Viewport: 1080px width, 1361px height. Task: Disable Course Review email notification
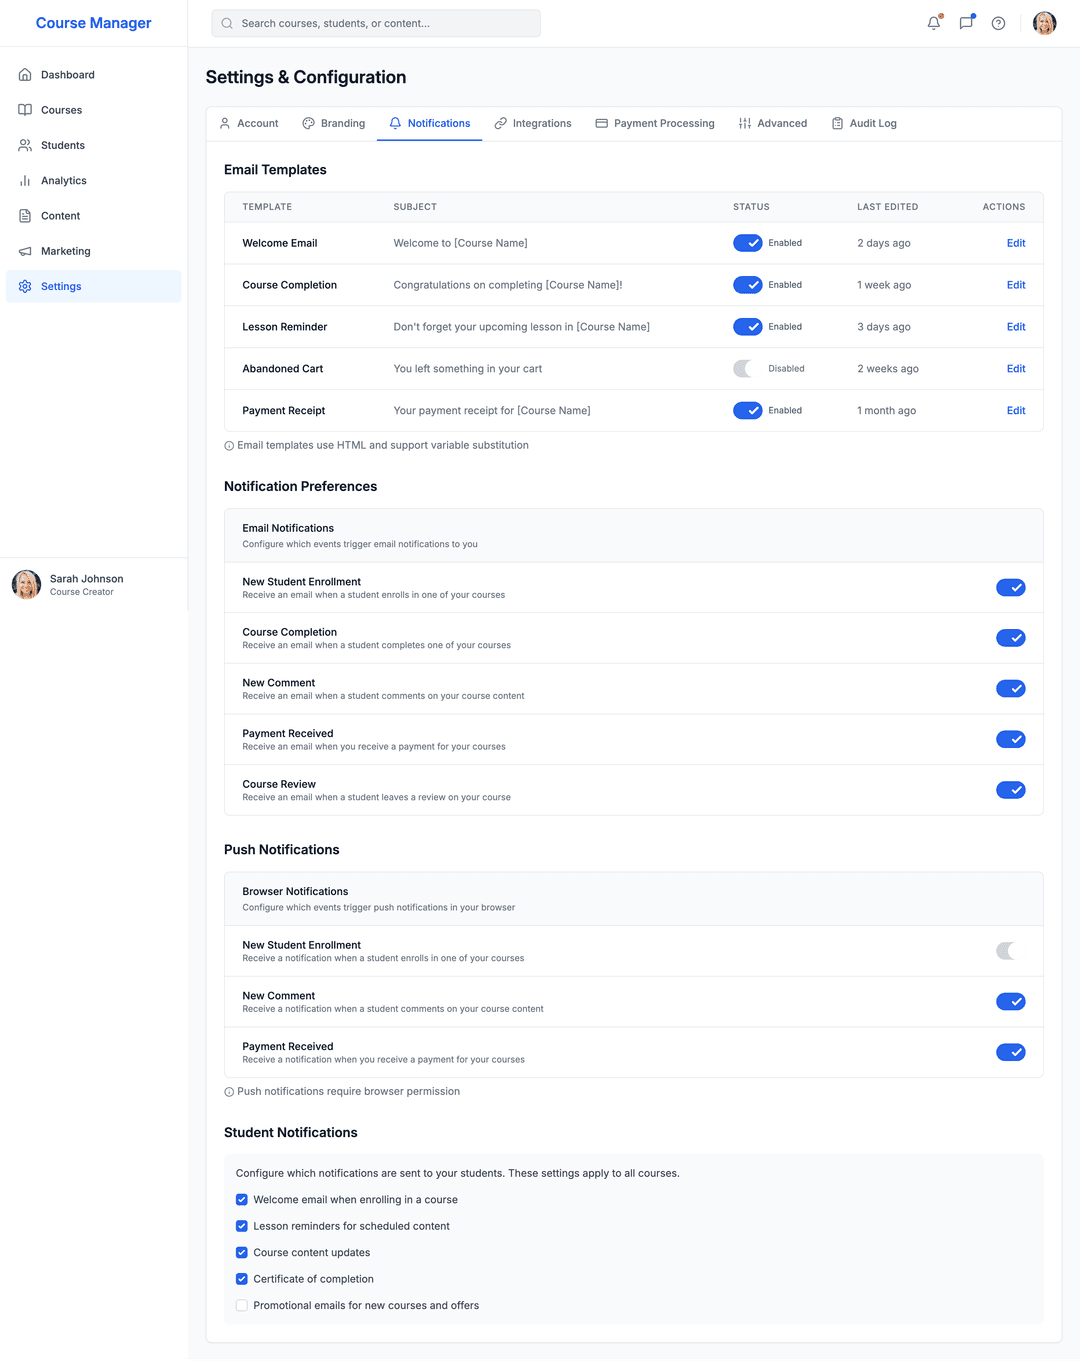coord(1010,790)
